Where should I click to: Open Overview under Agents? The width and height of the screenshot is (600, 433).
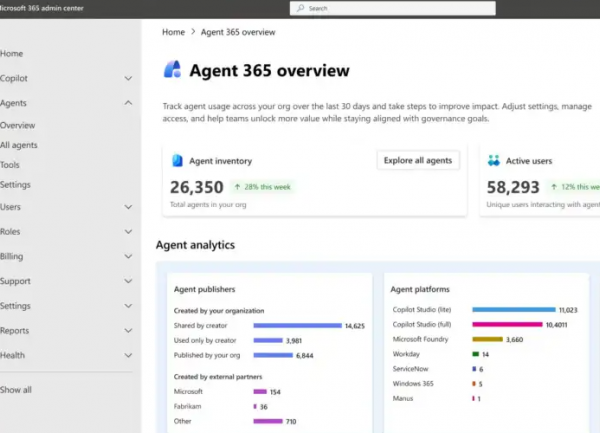18,125
